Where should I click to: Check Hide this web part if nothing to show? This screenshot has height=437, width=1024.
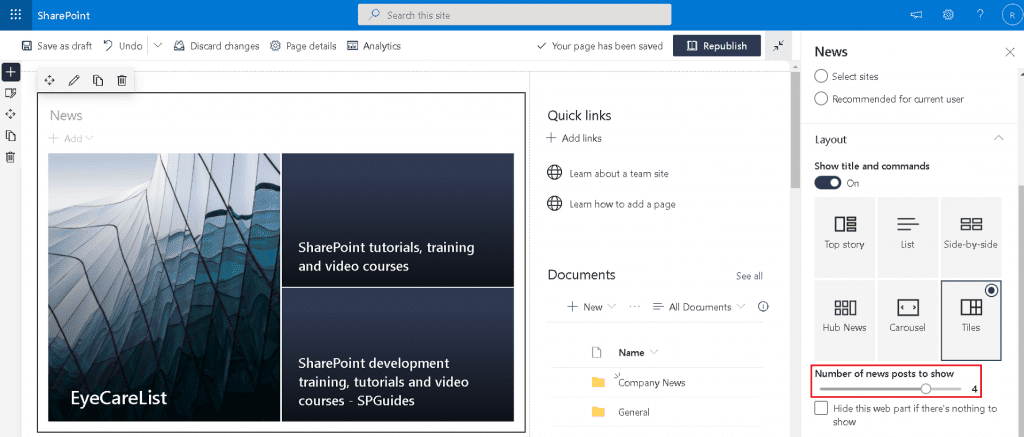tap(822, 408)
